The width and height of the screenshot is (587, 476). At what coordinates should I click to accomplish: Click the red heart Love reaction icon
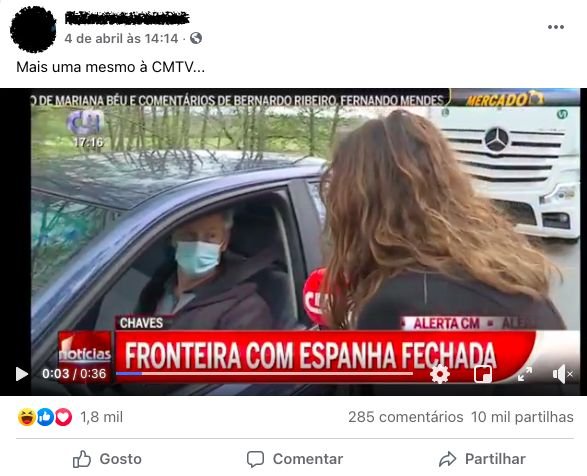click(63, 417)
